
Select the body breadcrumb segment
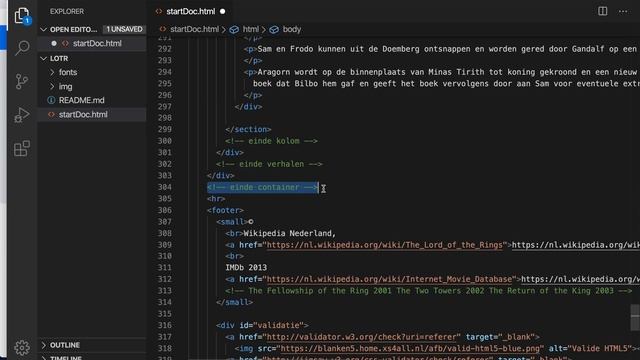[292, 29]
